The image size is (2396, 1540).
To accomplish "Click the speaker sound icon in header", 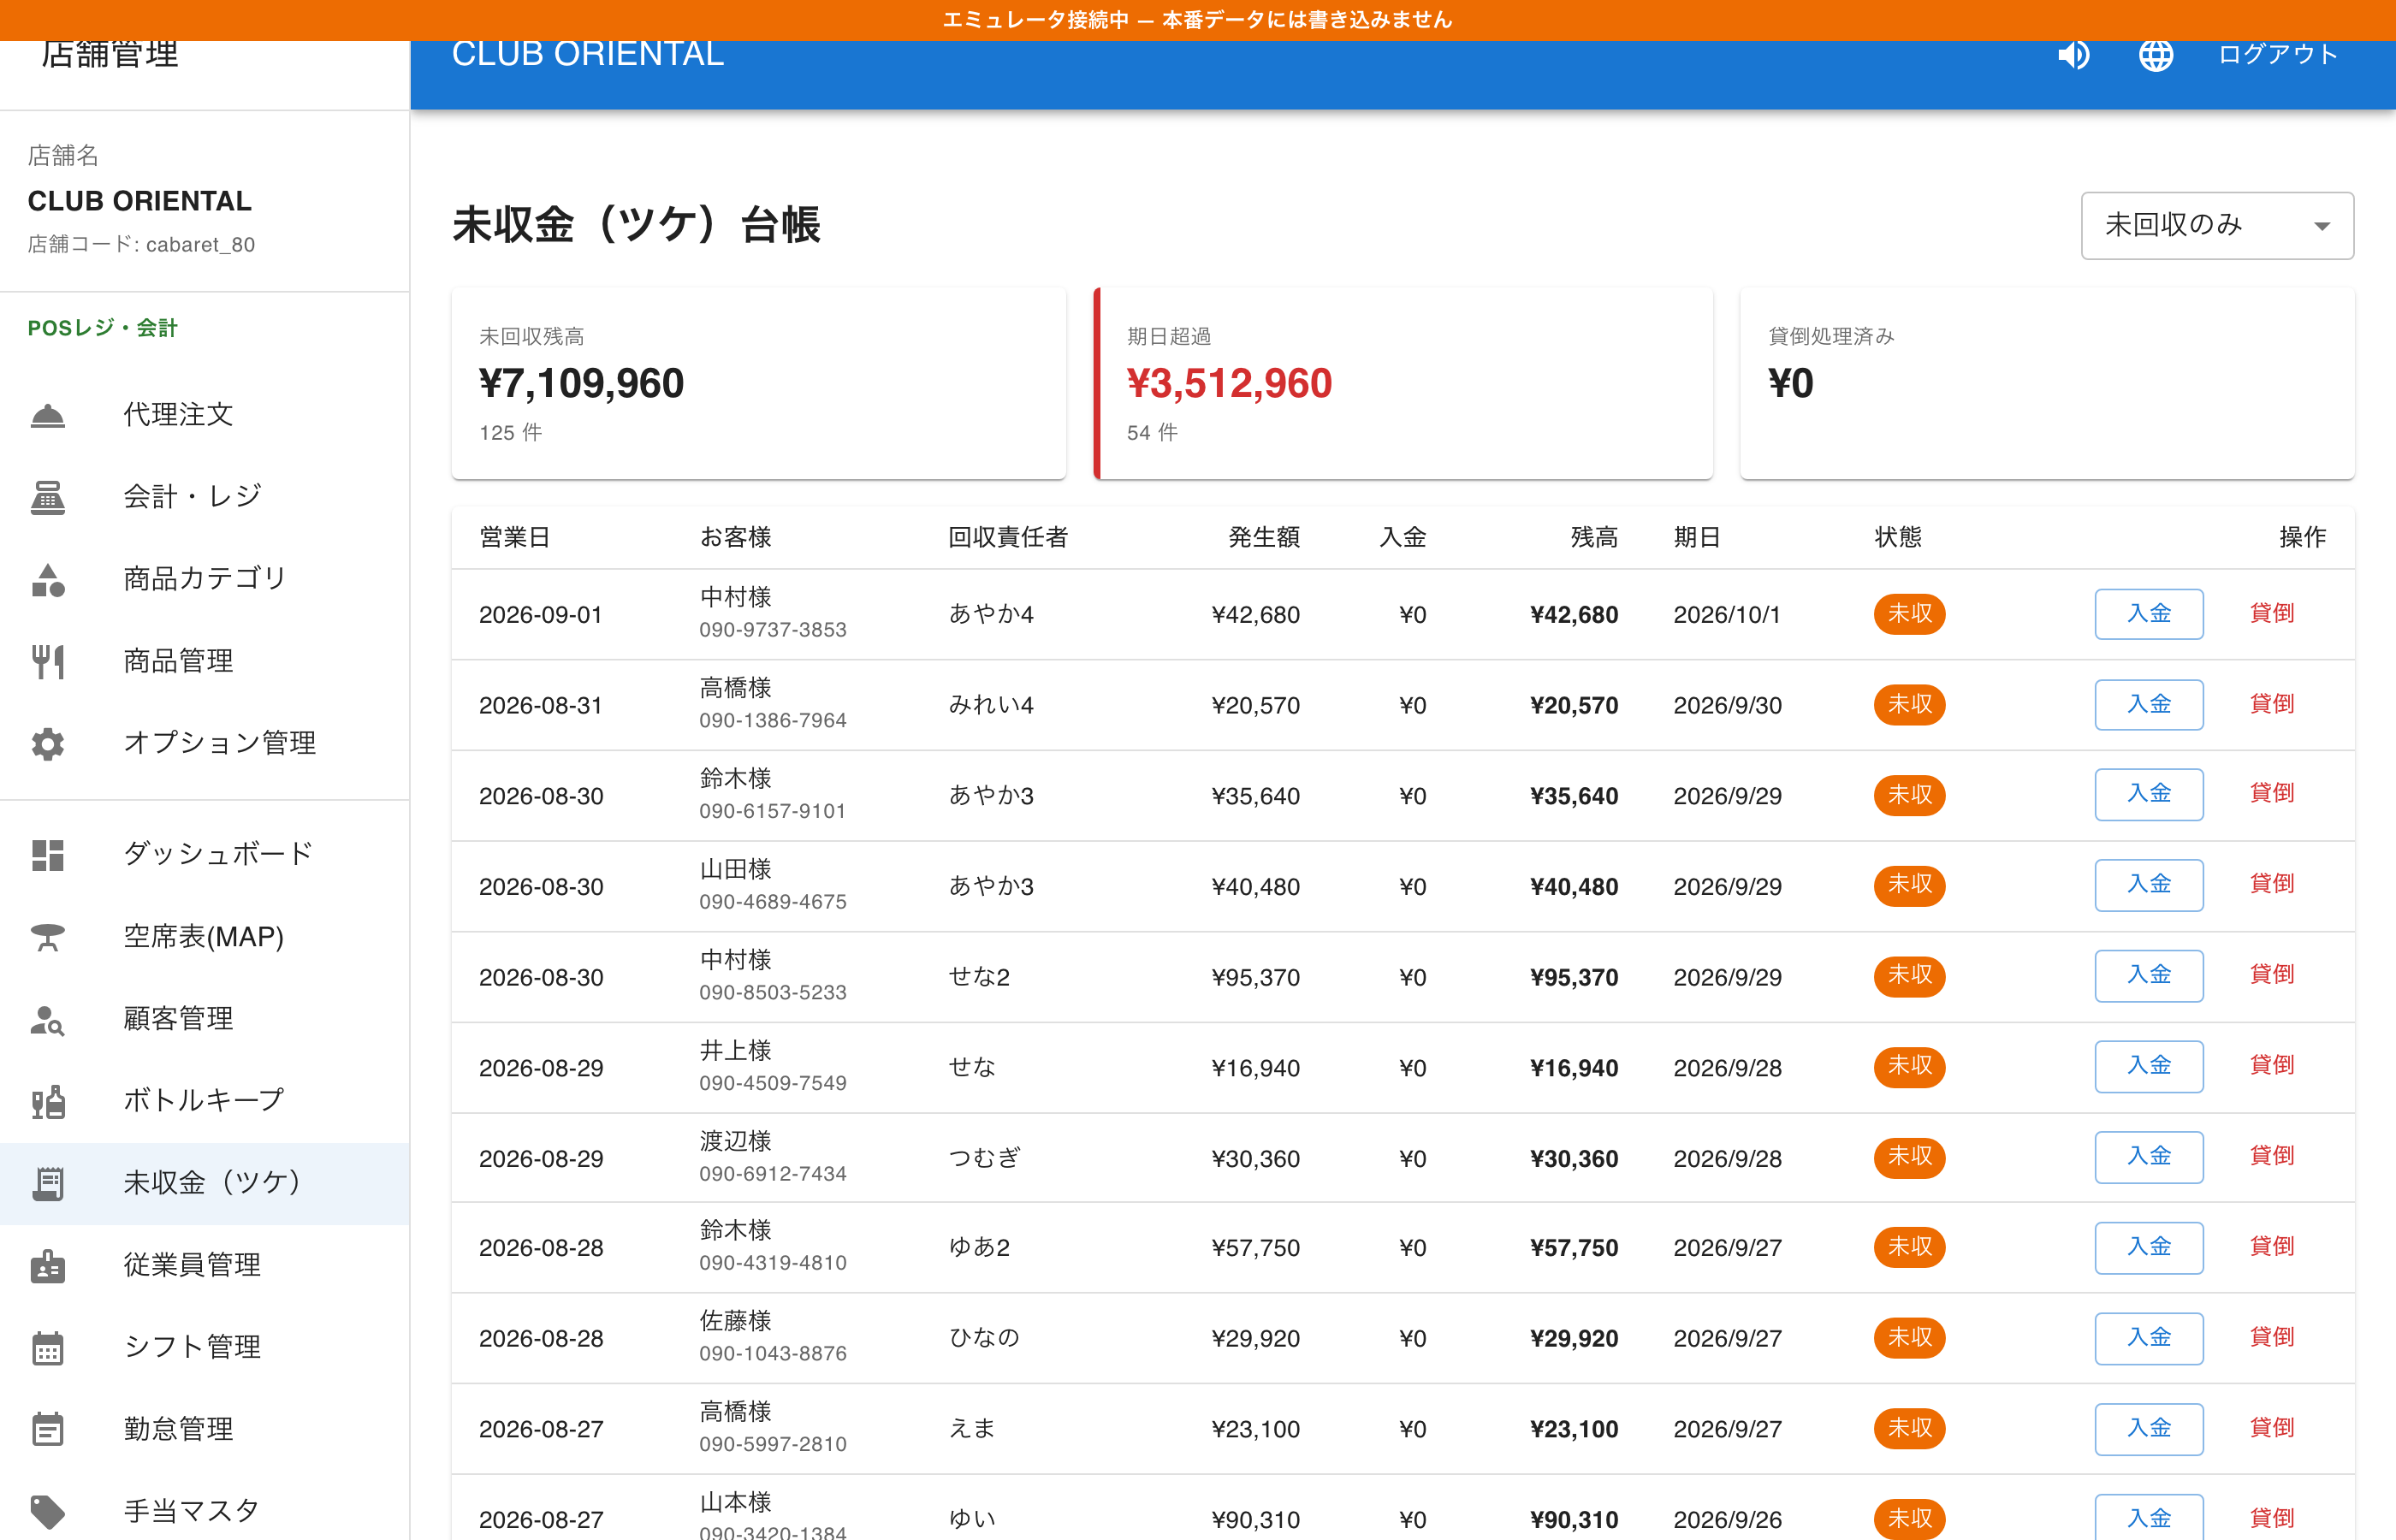I will point(2073,54).
